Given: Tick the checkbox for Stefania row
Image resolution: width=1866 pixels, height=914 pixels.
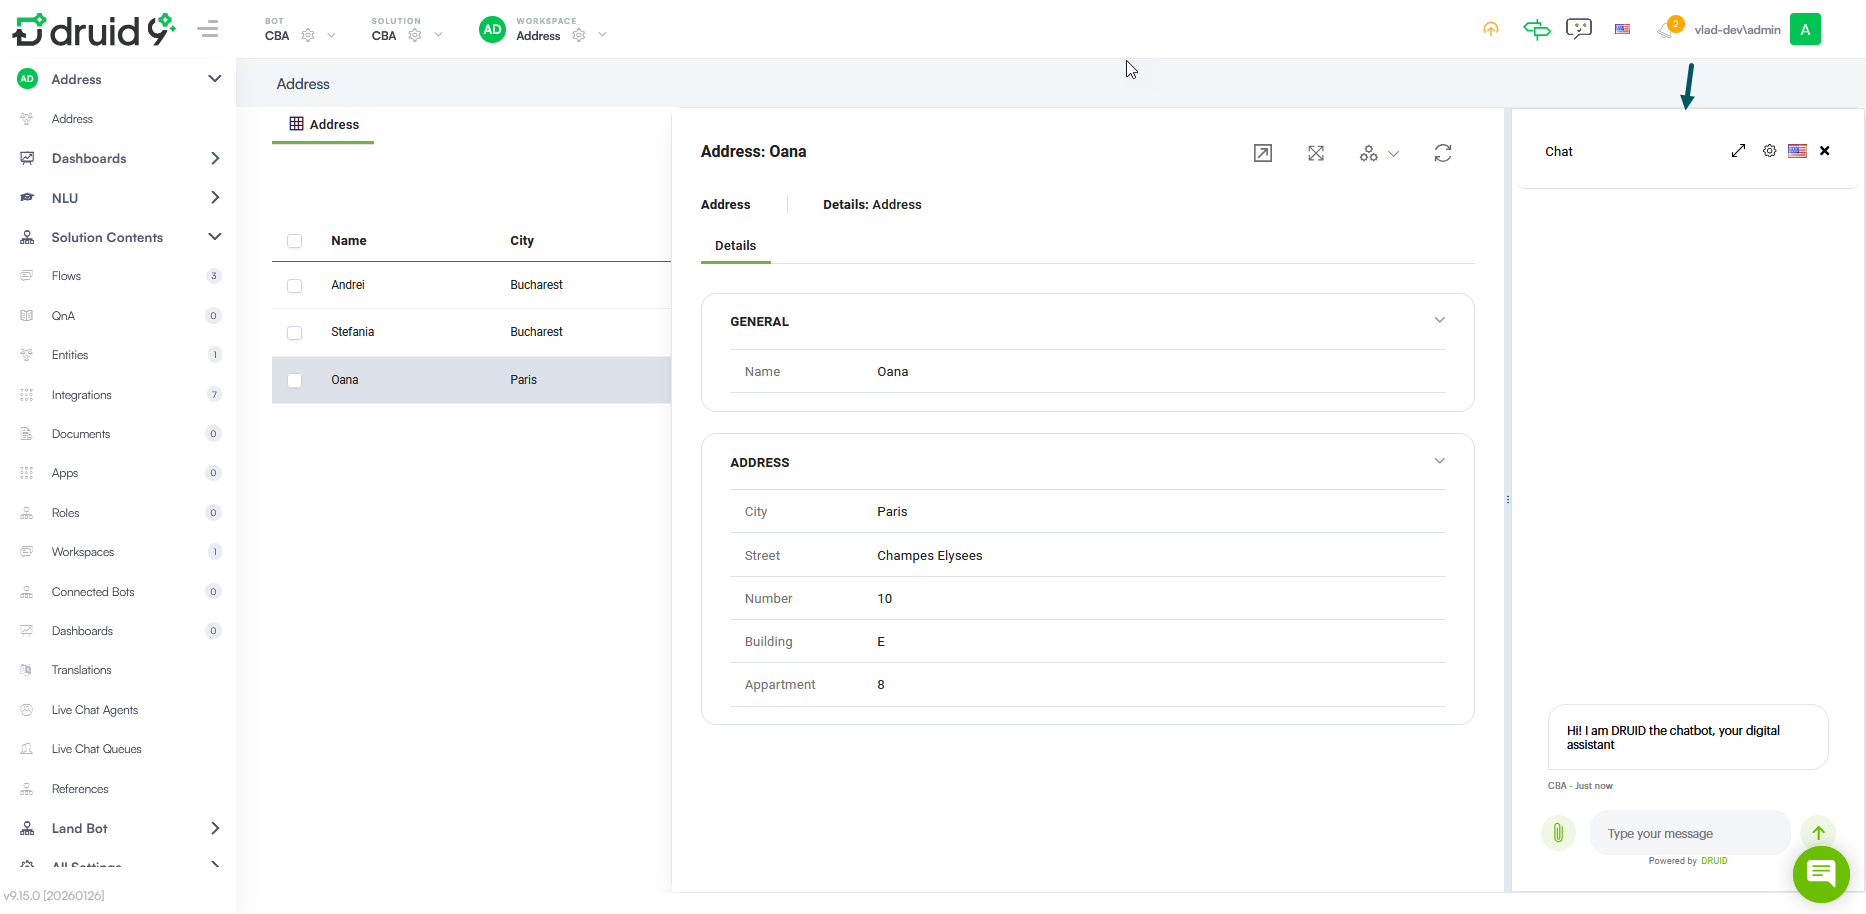Looking at the screenshot, I should pyautogui.click(x=294, y=333).
